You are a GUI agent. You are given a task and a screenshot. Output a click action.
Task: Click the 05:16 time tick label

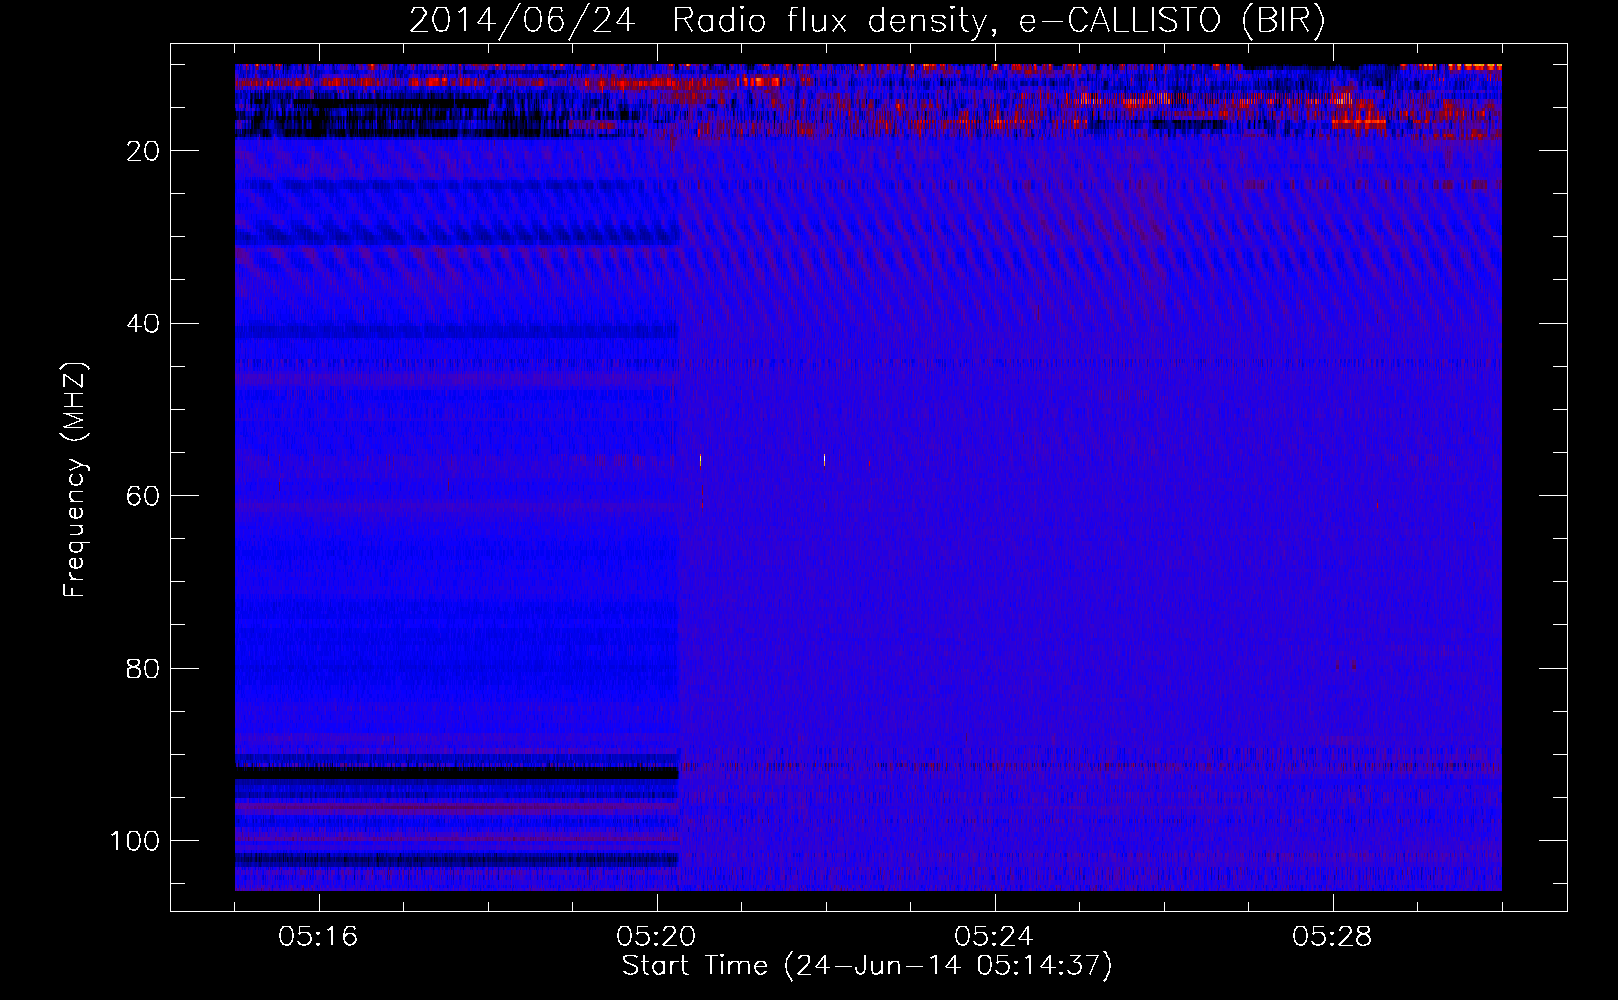click(x=318, y=937)
